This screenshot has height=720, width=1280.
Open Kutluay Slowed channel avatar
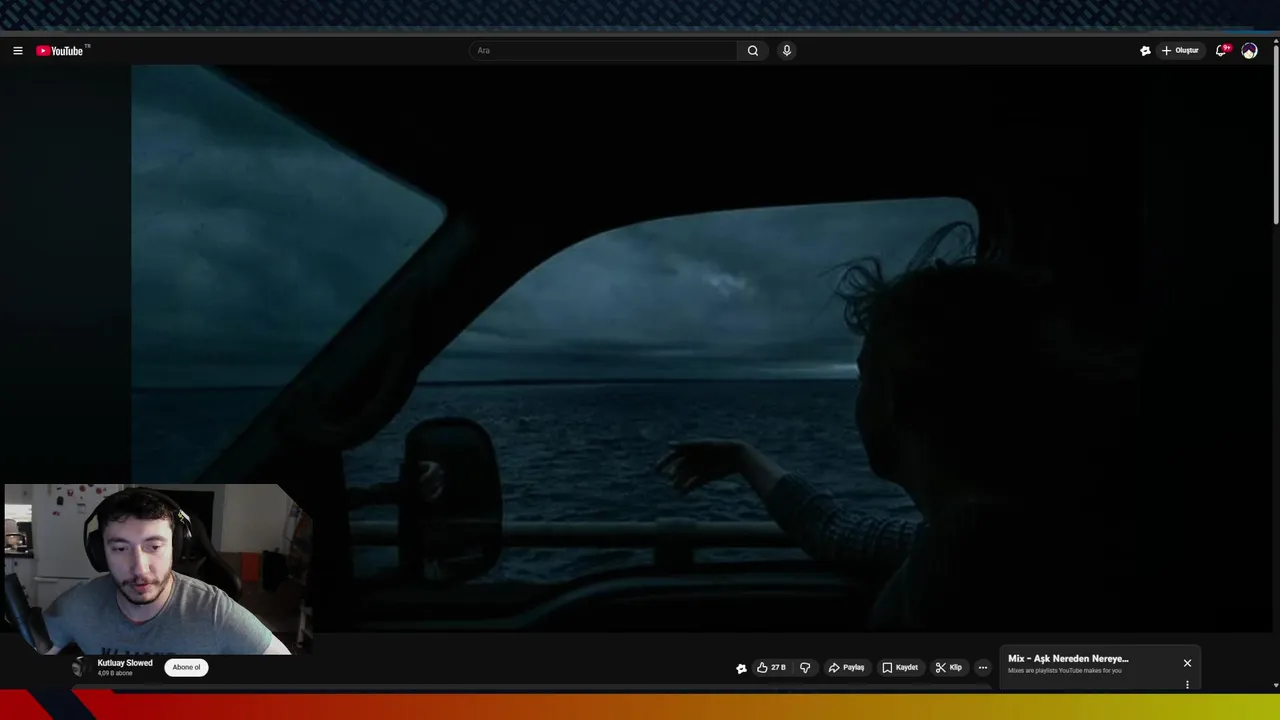pyautogui.click(x=80, y=667)
